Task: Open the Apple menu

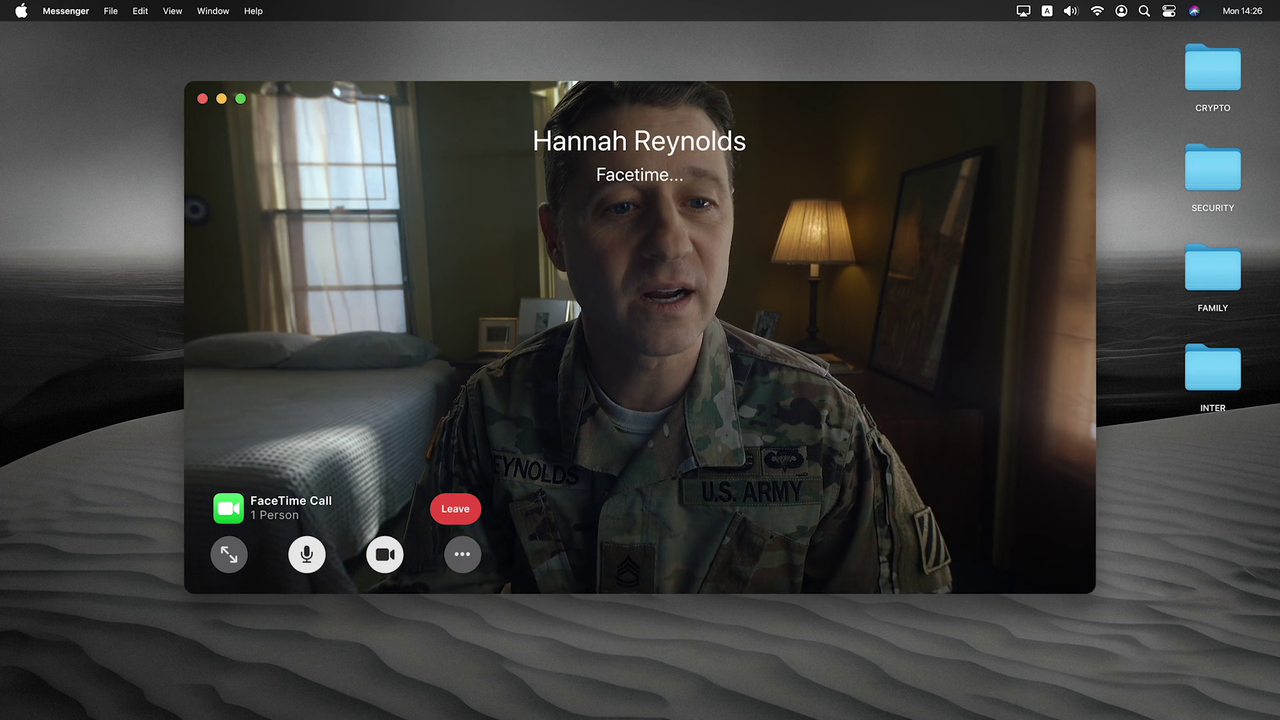Action: click(21, 11)
